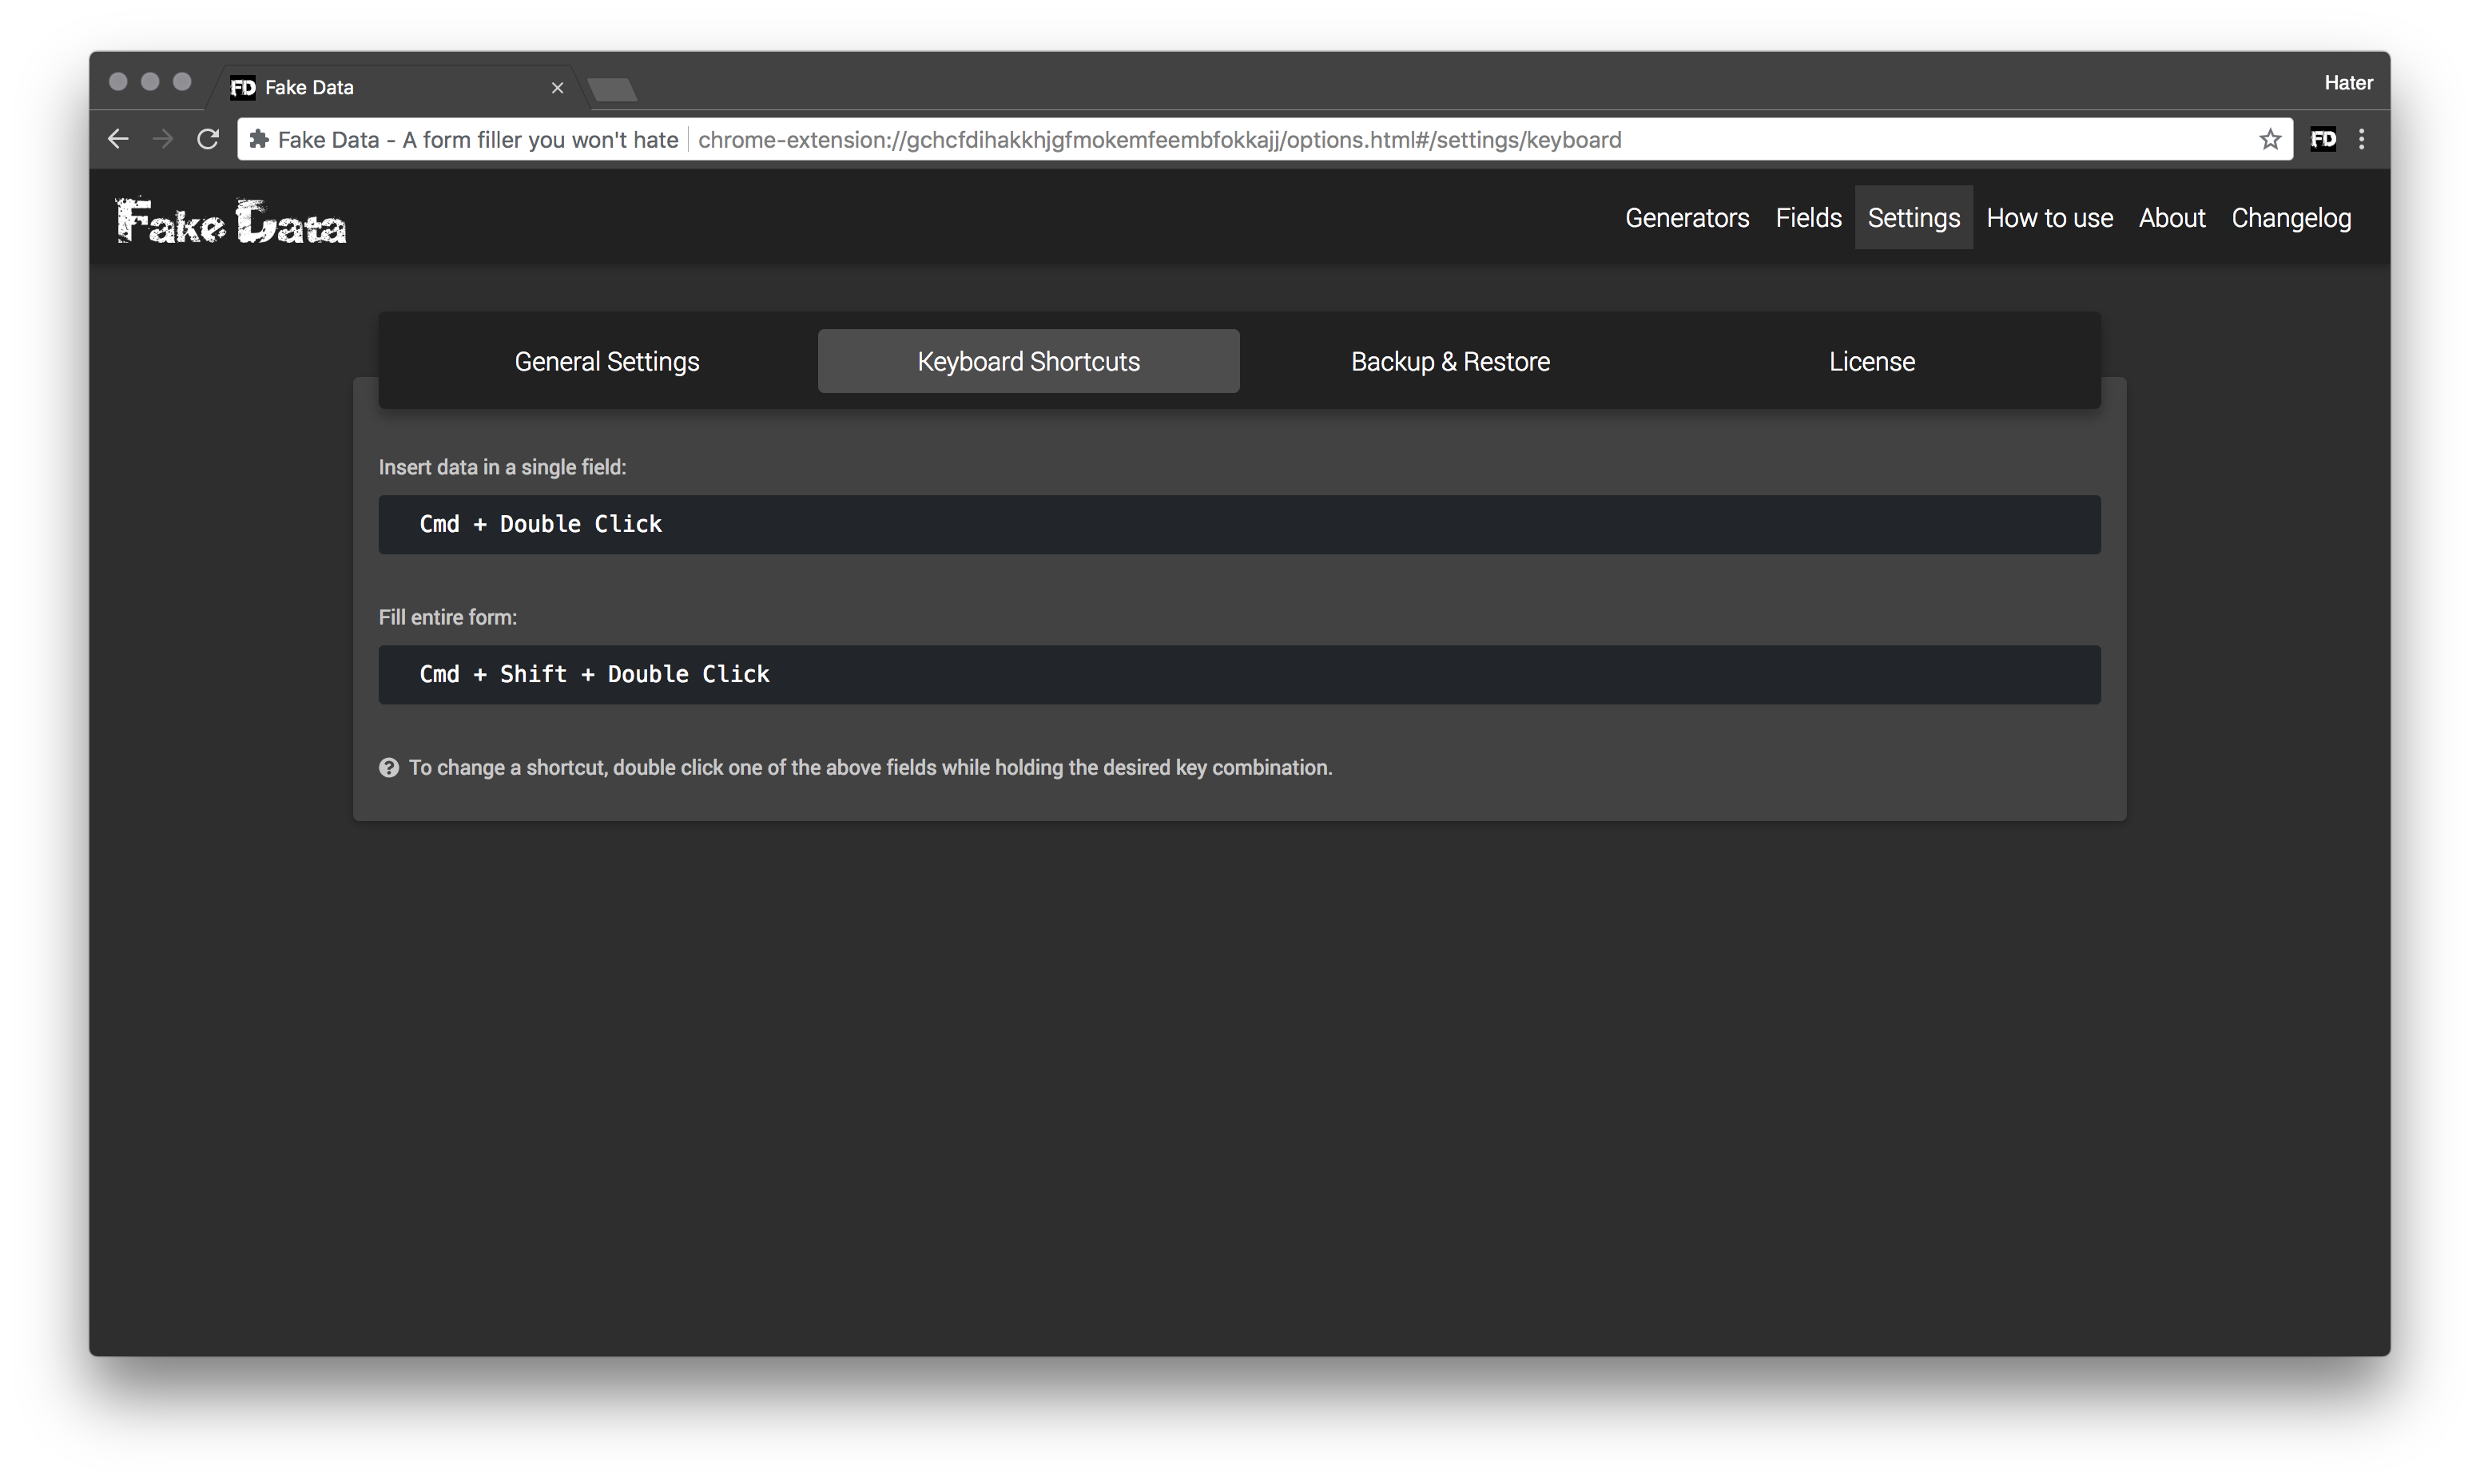
Task: Open a new browser tab
Action: point(612,89)
